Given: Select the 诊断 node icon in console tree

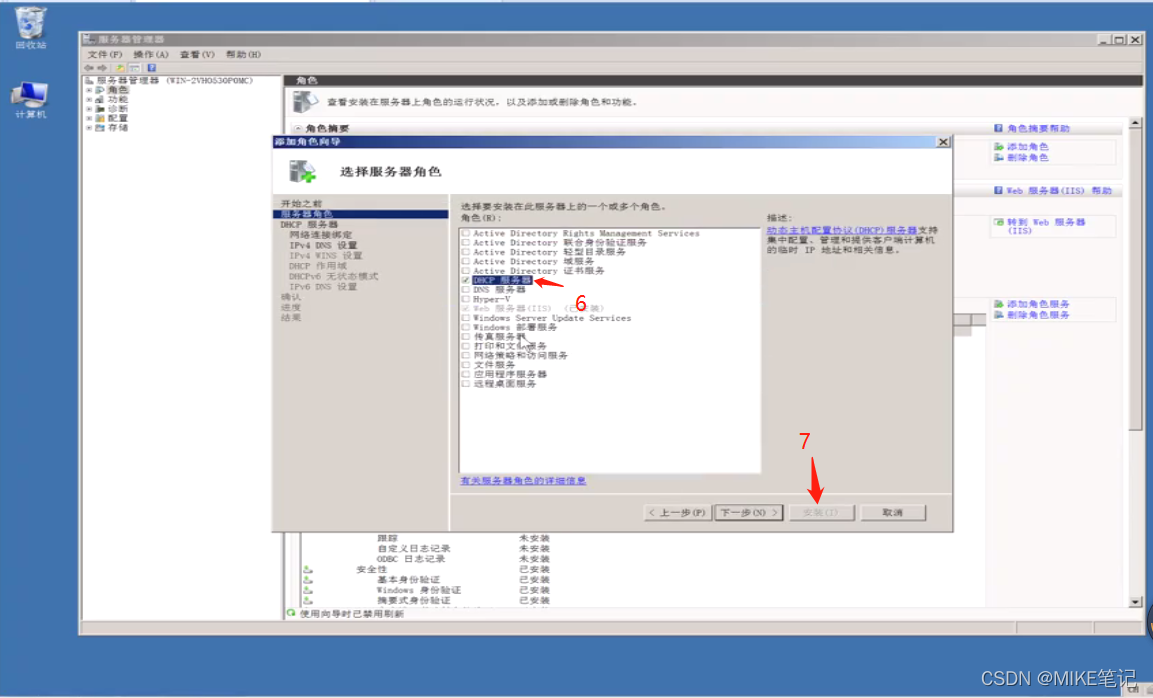Looking at the screenshot, I should pos(100,109).
